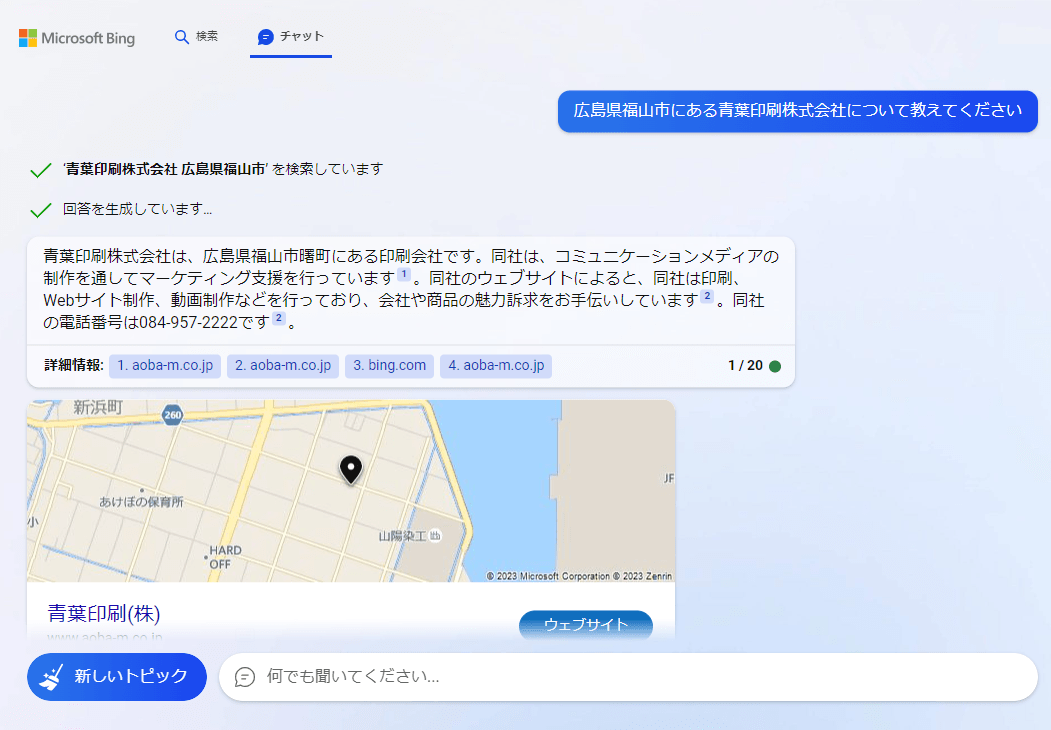
Task: Click the 新しいトピック button
Action: click(117, 677)
